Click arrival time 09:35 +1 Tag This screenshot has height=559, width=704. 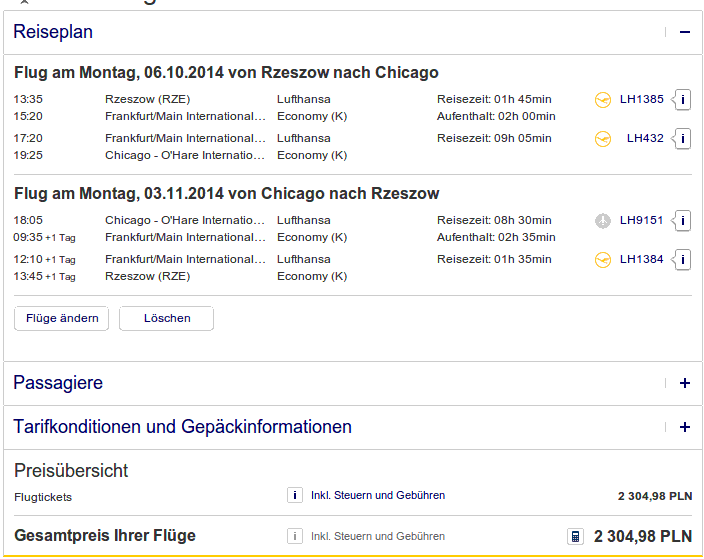click(44, 238)
